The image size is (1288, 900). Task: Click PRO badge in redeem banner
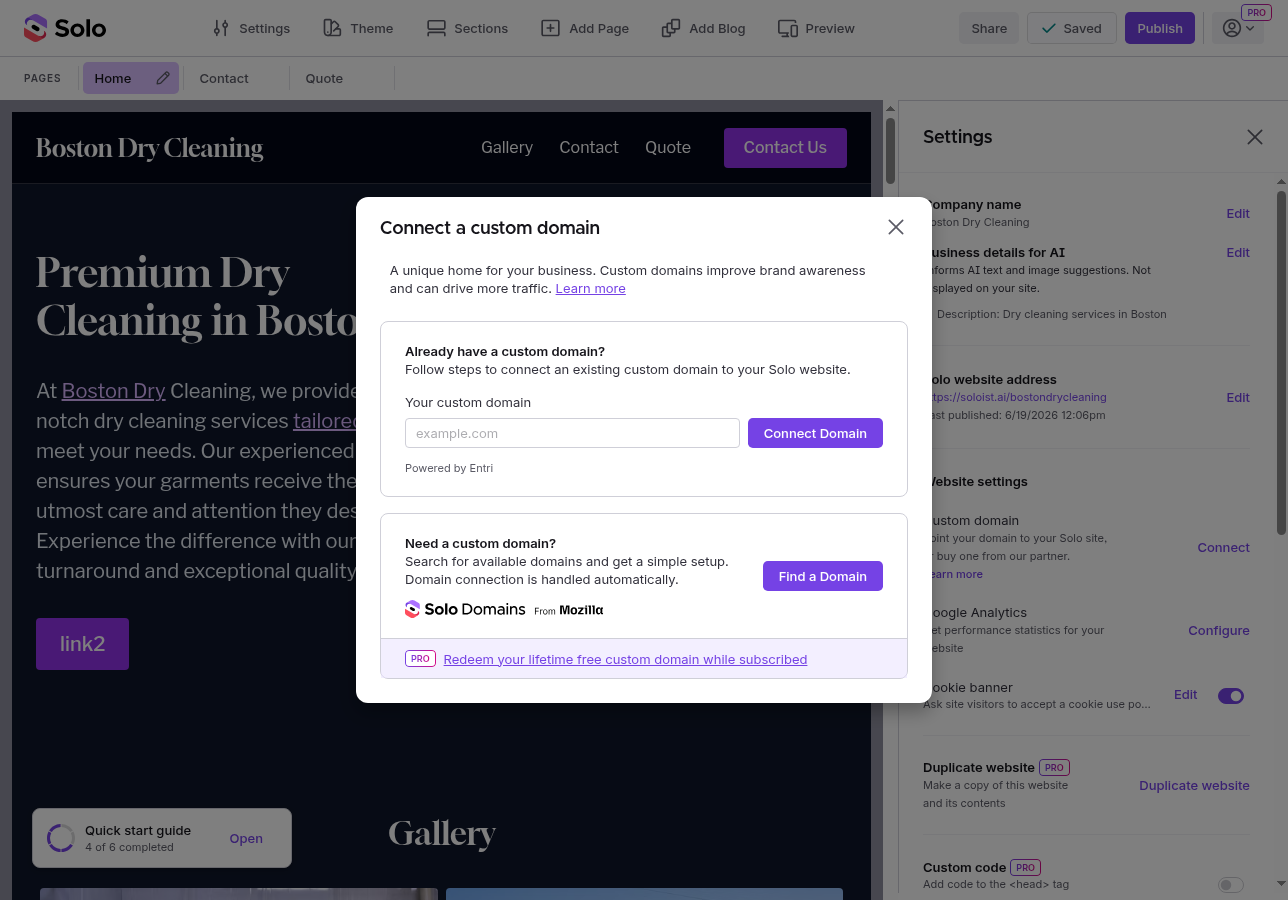(x=420, y=659)
